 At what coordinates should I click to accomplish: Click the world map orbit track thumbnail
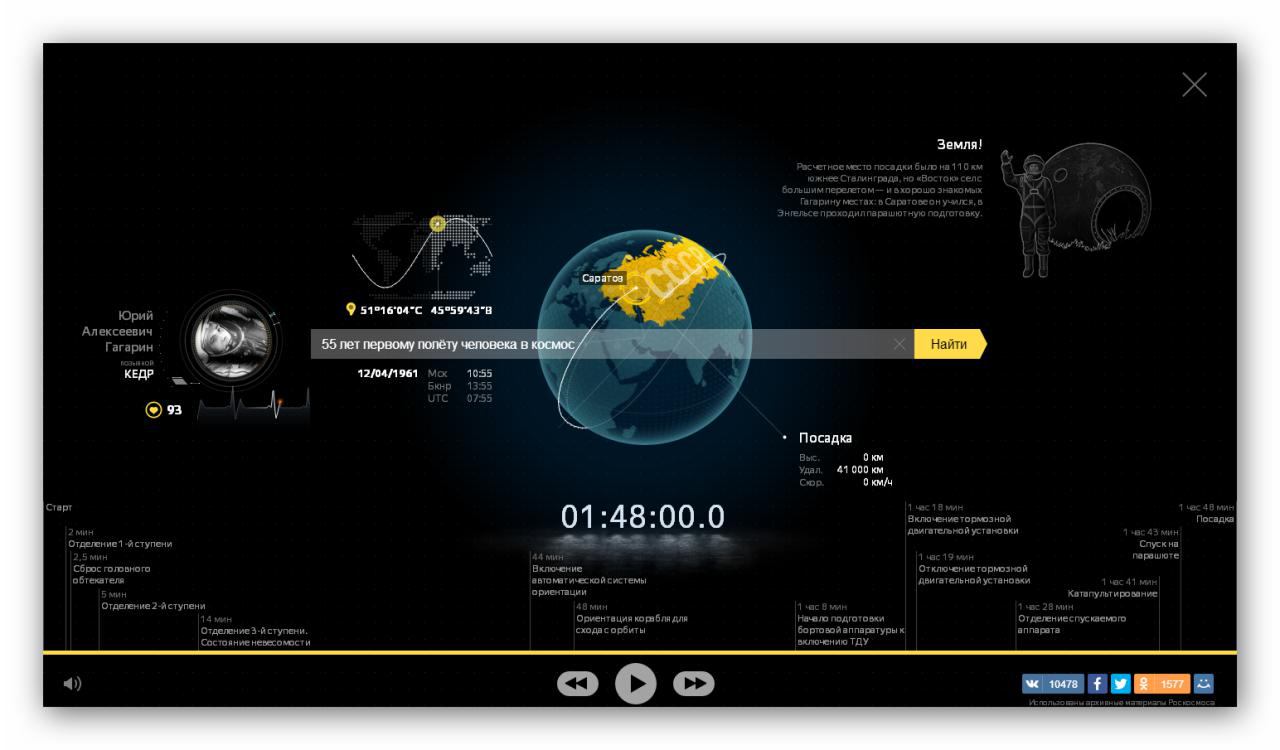421,254
